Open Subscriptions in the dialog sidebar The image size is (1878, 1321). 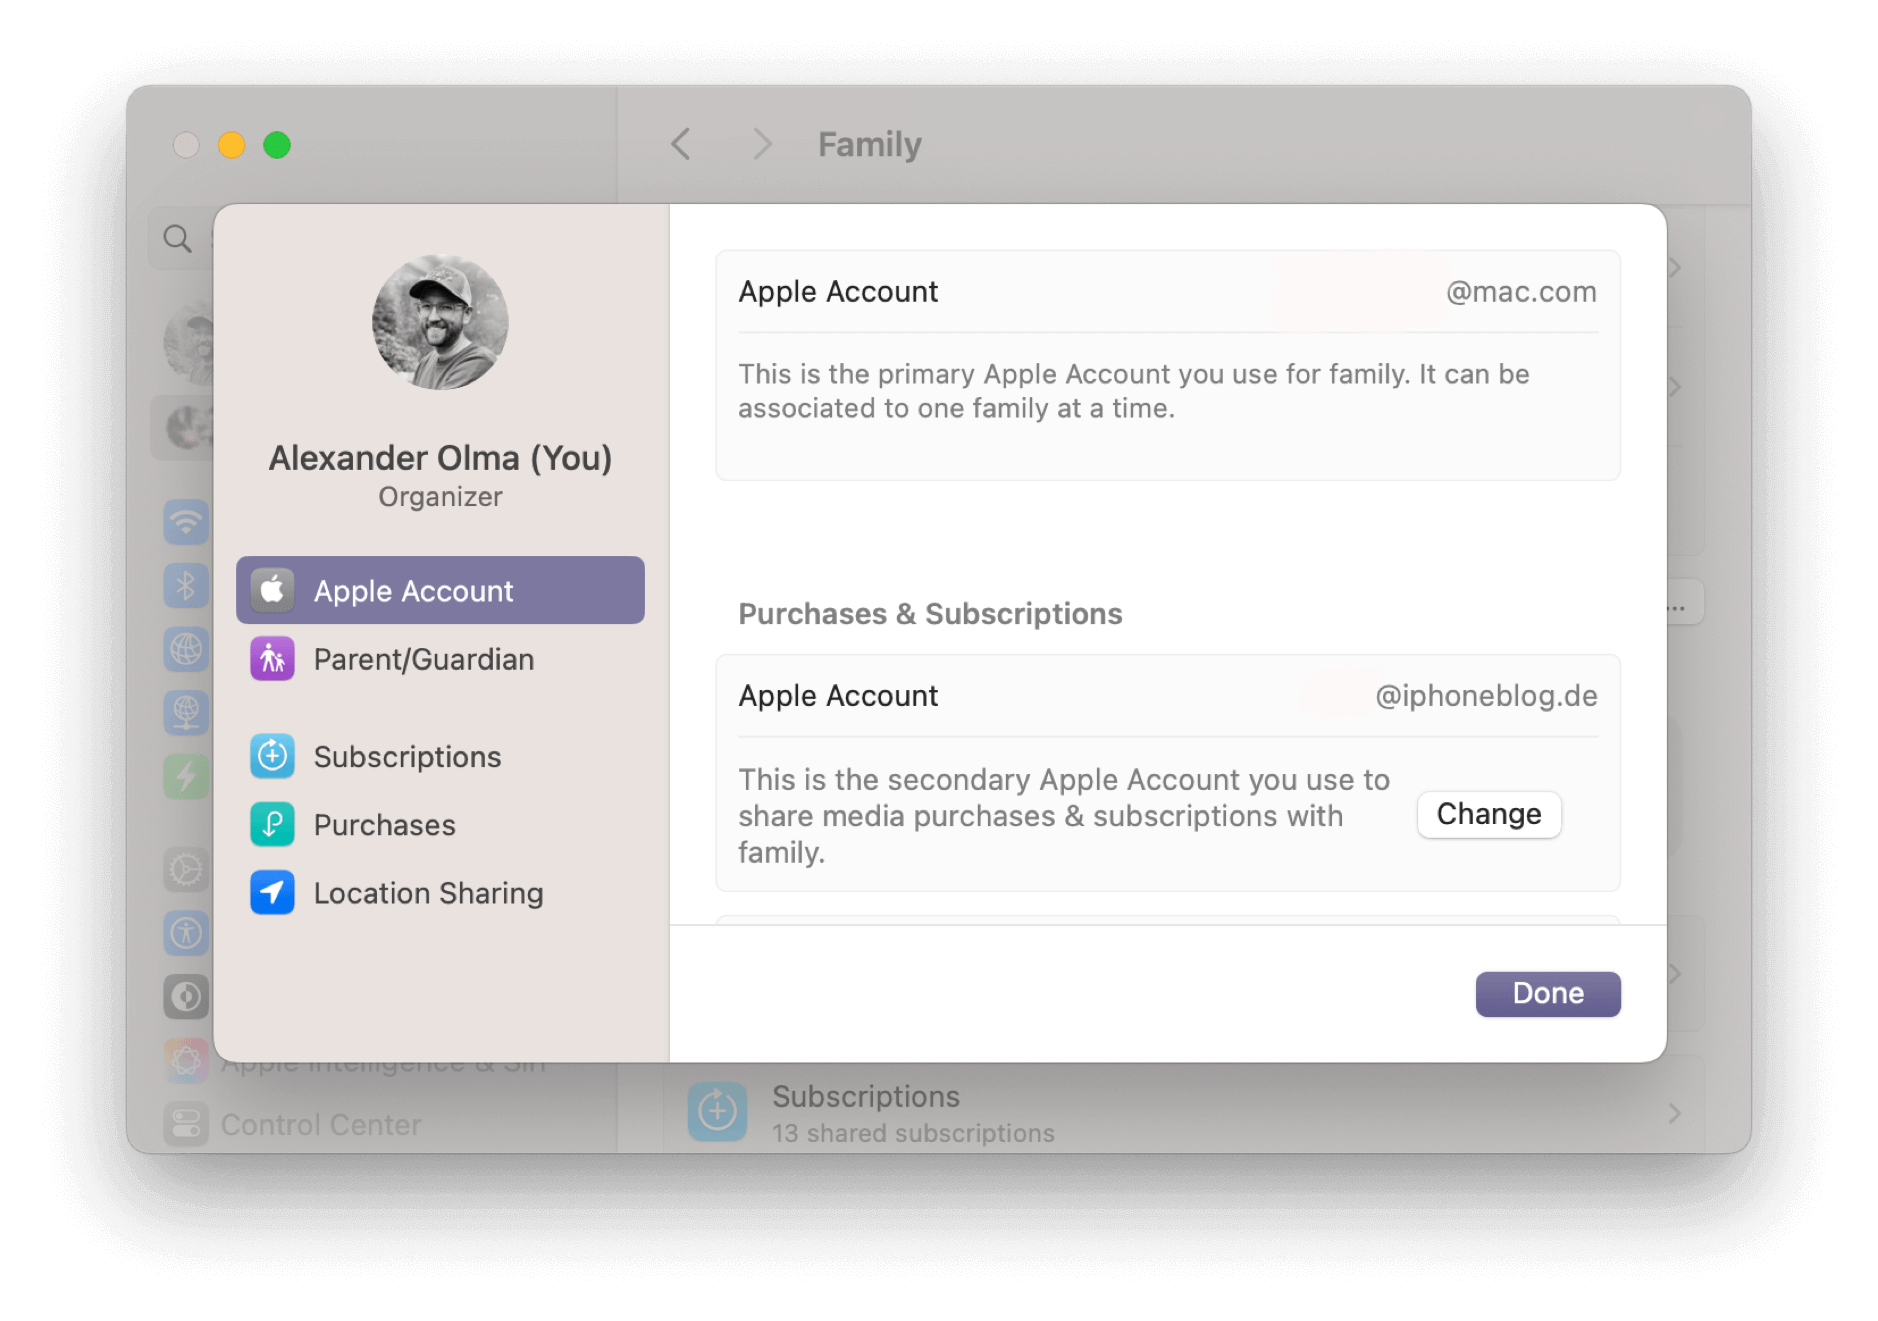click(440, 756)
